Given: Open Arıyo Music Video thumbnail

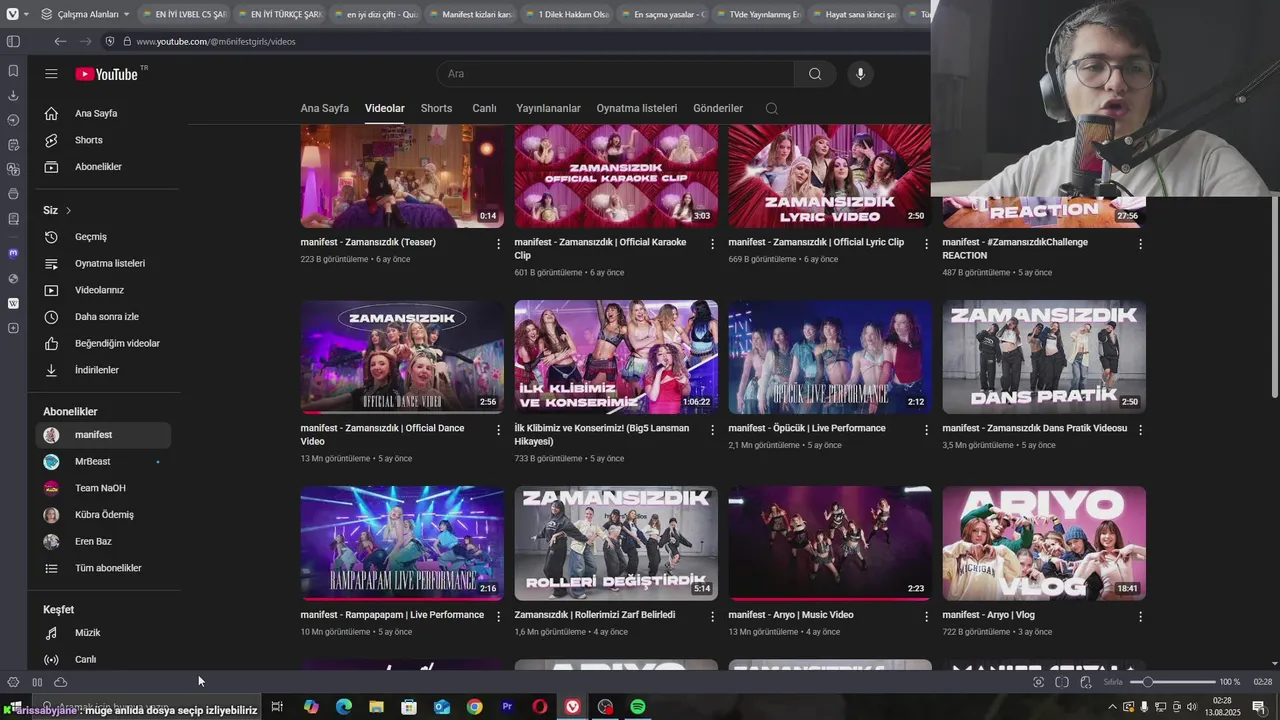Looking at the screenshot, I should point(830,543).
